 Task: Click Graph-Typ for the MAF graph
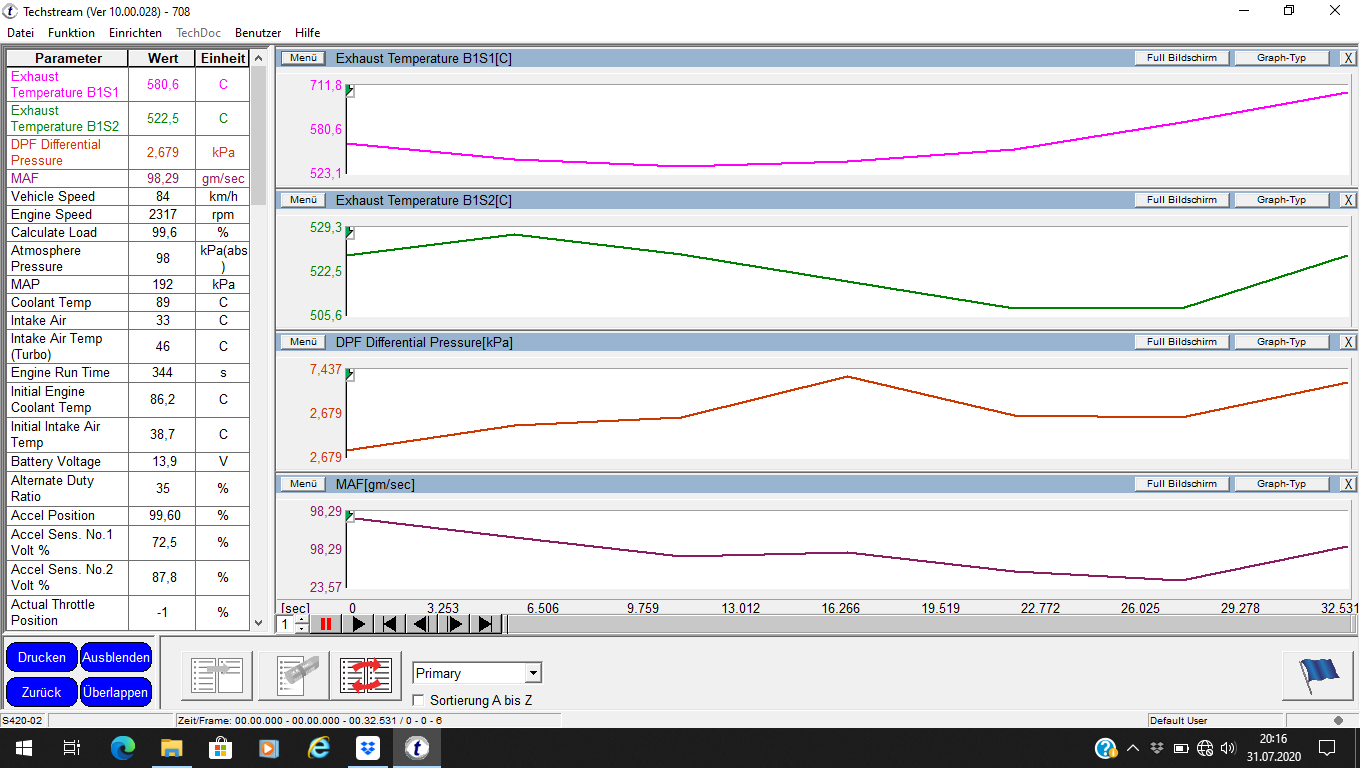pyautogui.click(x=1282, y=484)
